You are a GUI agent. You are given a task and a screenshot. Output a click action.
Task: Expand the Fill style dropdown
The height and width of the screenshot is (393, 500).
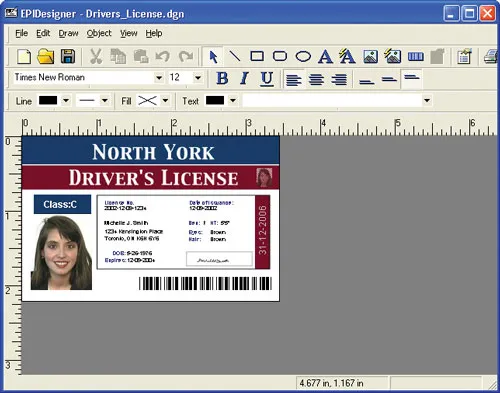pos(165,100)
